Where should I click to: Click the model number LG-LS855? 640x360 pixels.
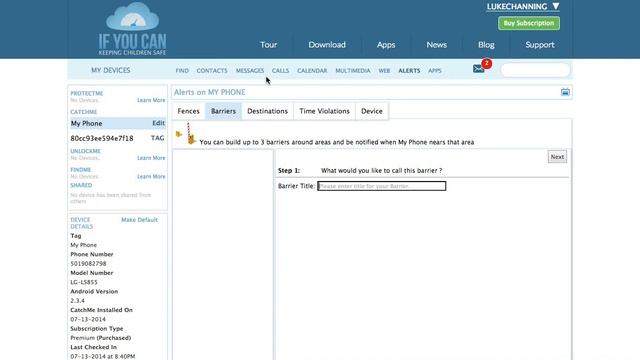tap(84, 282)
